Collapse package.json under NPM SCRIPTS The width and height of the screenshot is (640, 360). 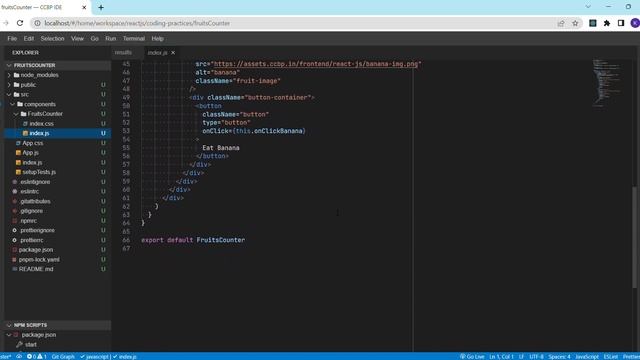pos(57,335)
